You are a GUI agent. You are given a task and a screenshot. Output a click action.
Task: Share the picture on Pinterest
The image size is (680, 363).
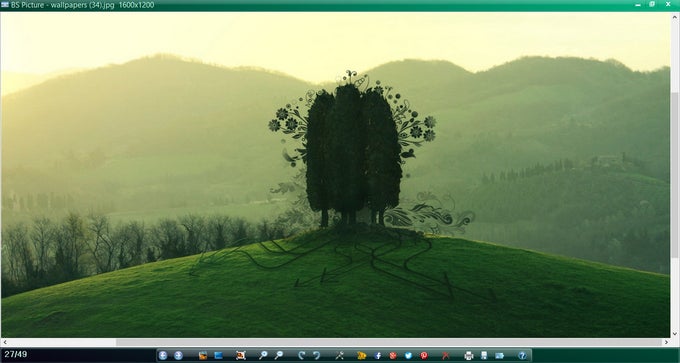point(424,355)
